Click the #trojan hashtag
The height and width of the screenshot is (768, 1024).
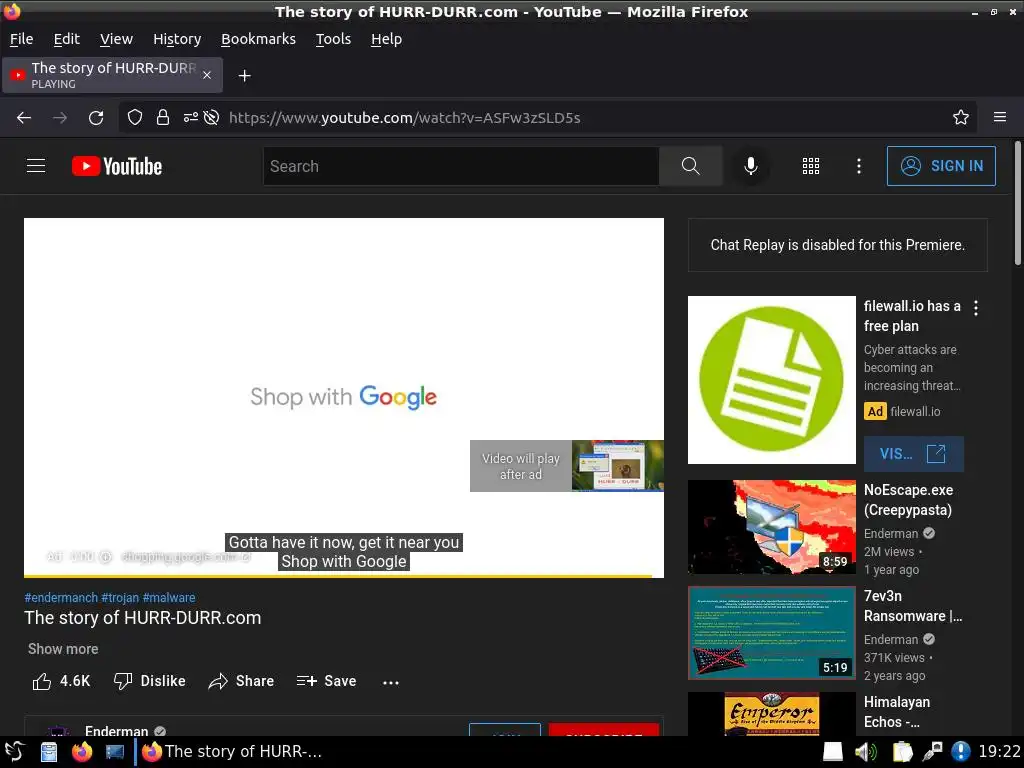click(120, 598)
